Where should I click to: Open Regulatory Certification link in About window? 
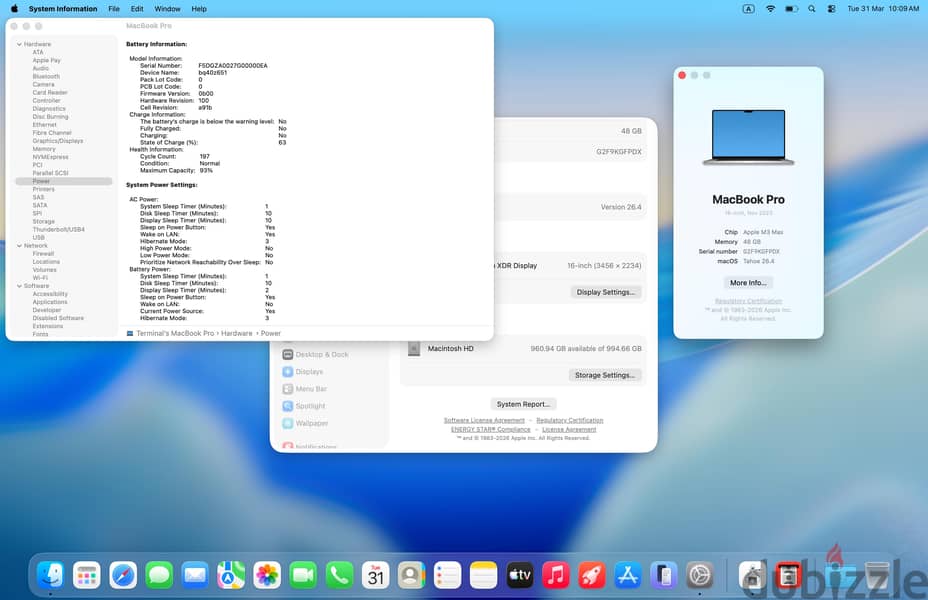748,301
